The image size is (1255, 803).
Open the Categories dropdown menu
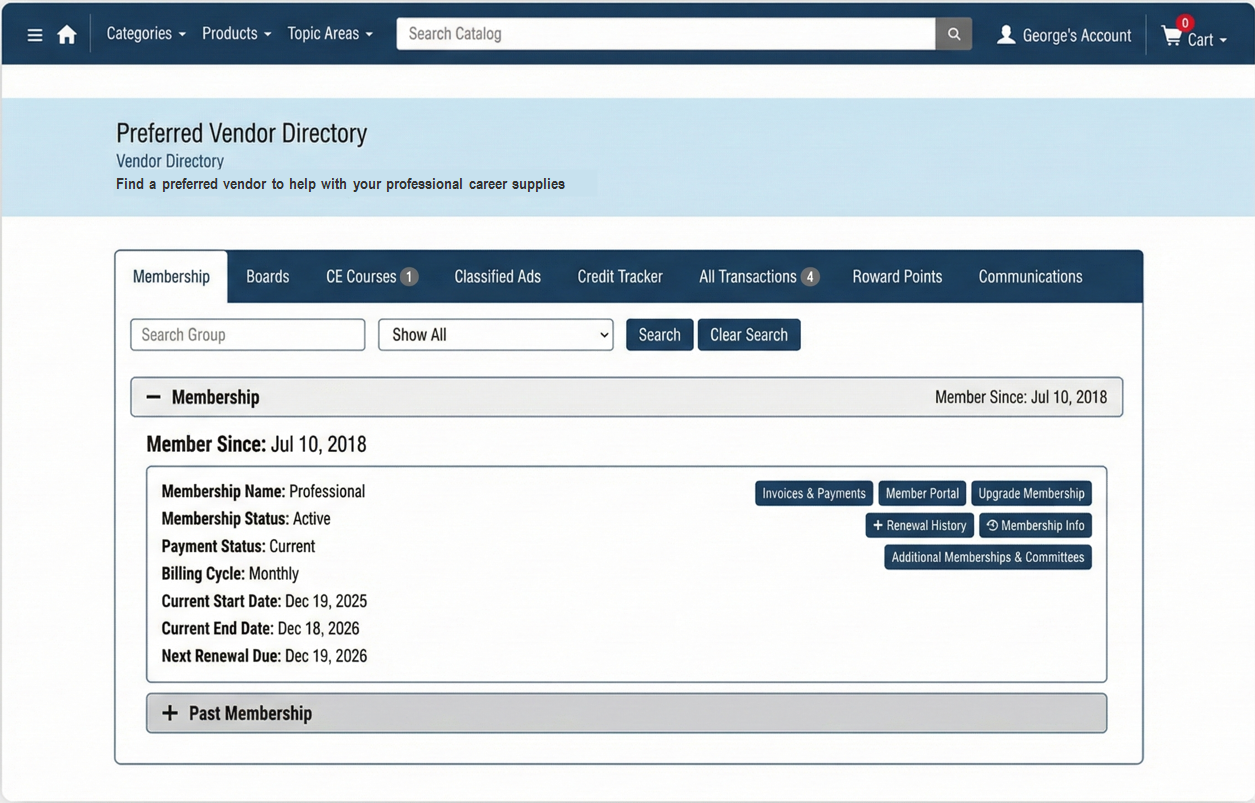pos(146,34)
